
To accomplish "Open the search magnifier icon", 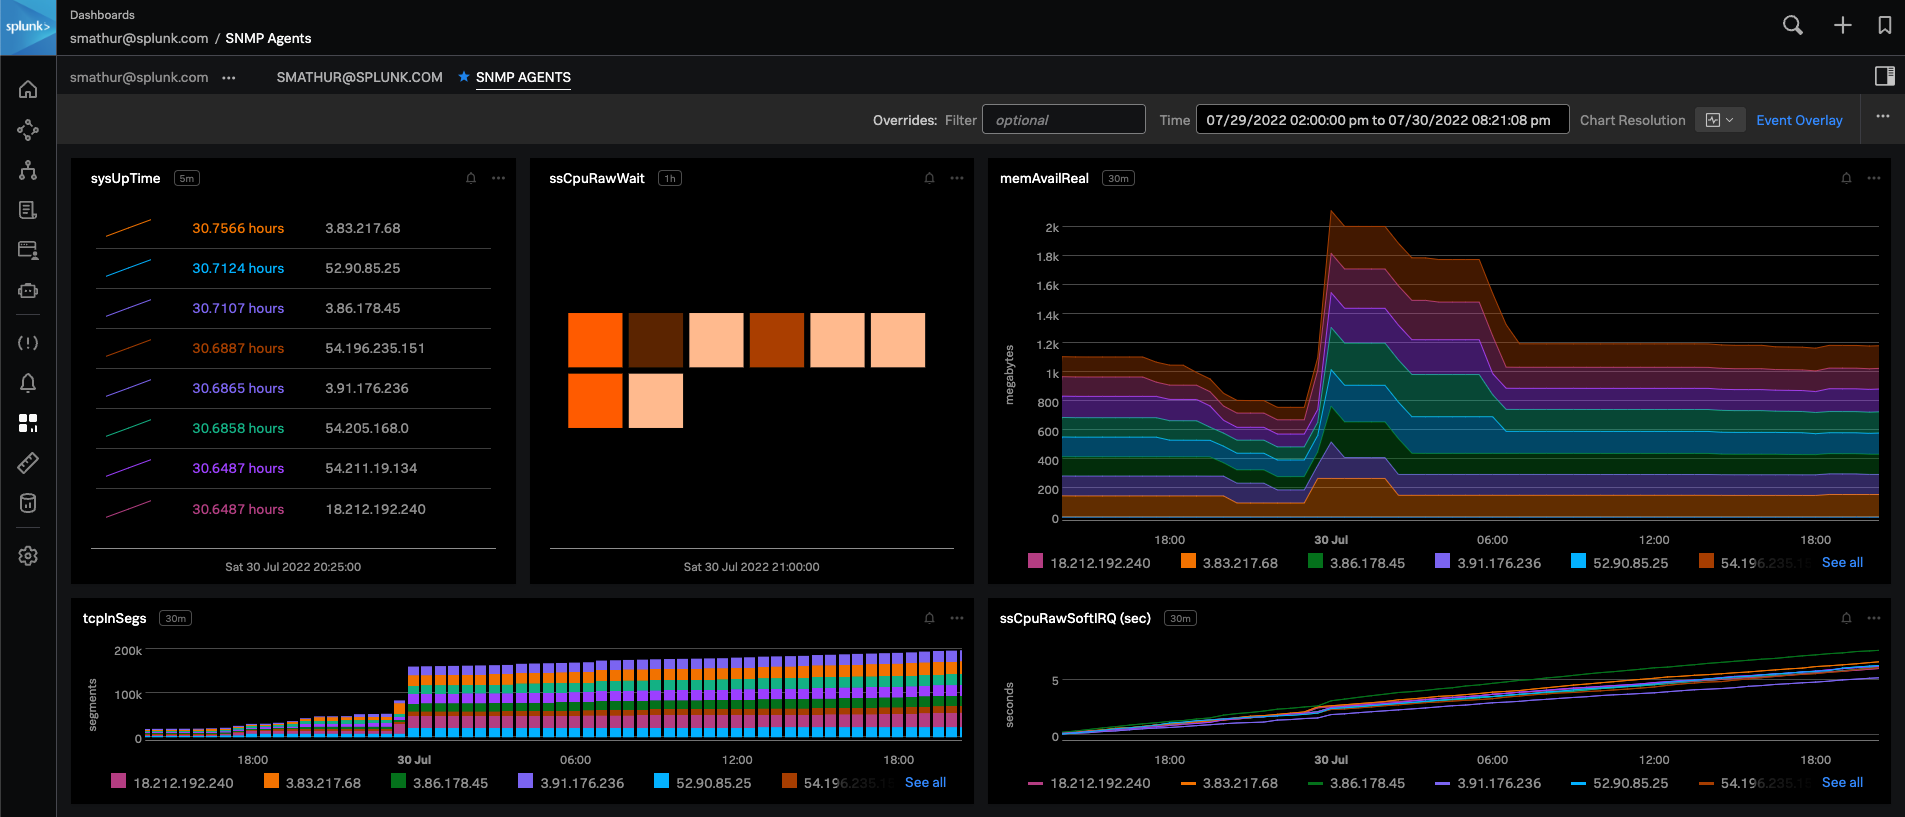I will pyautogui.click(x=1792, y=26).
